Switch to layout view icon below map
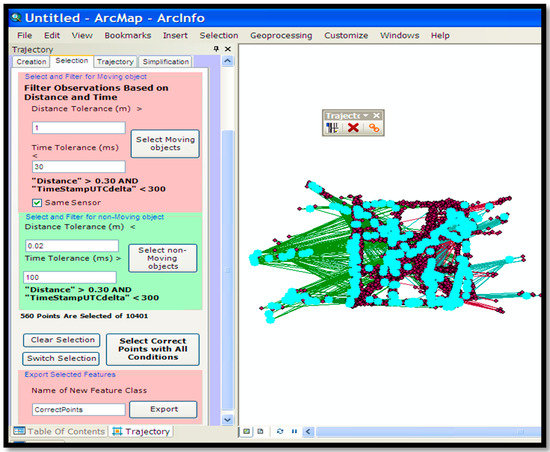550x452 pixels. click(260, 431)
